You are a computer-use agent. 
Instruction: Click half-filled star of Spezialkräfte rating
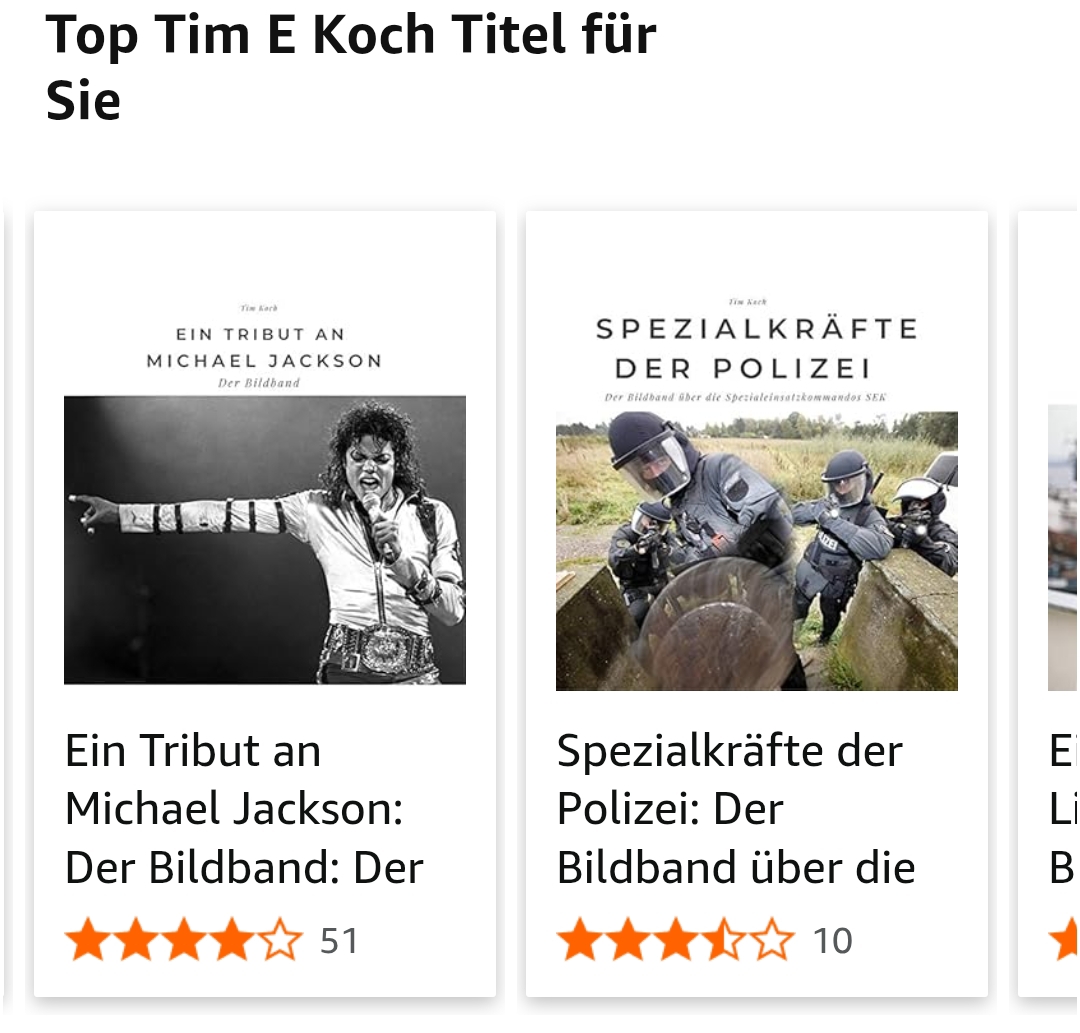point(723,941)
